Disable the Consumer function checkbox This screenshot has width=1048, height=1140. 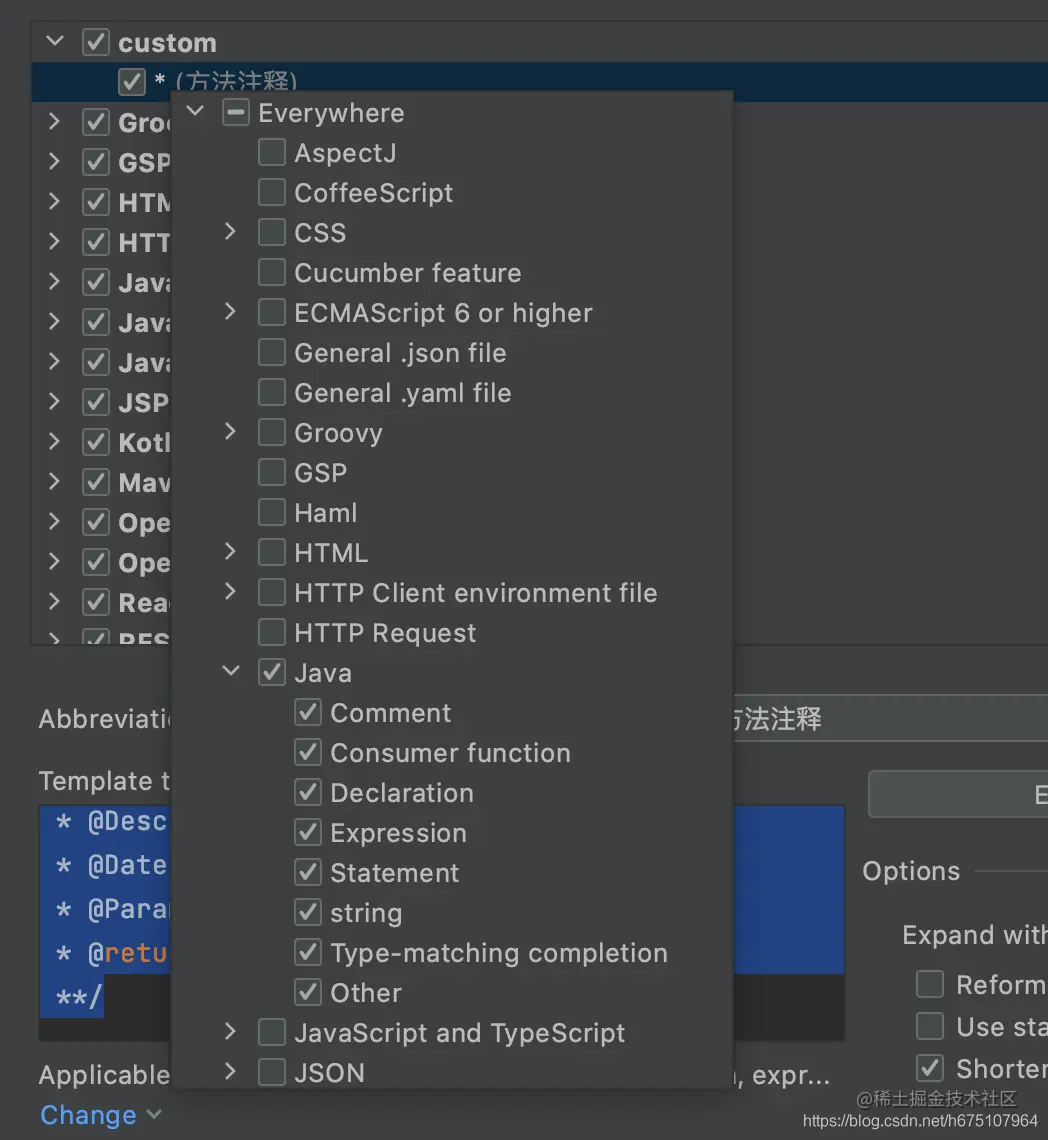point(308,753)
